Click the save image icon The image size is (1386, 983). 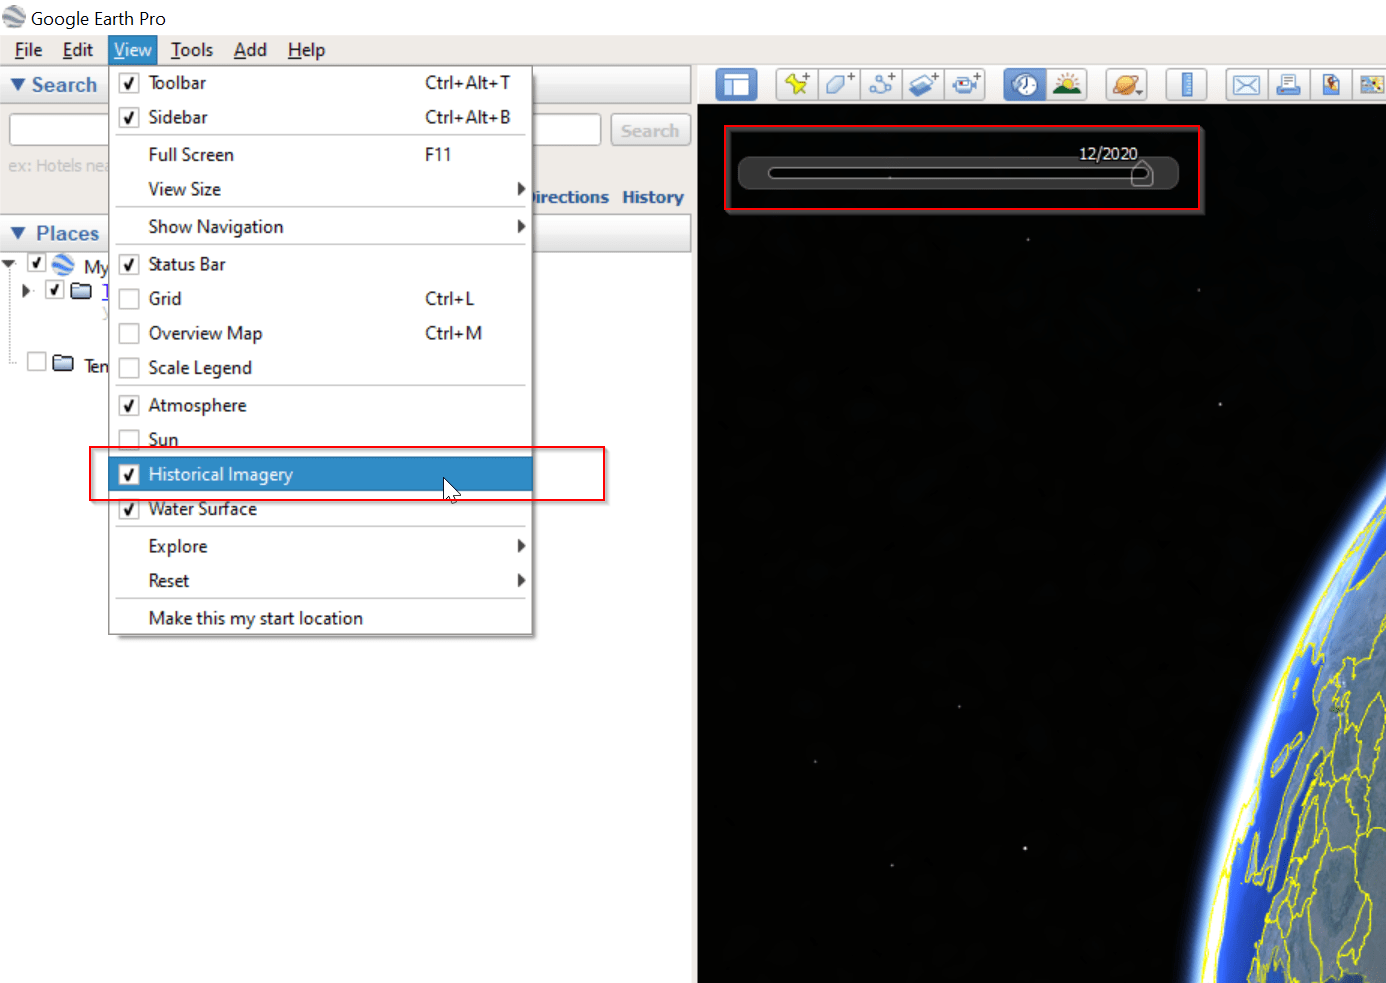click(x=1330, y=85)
